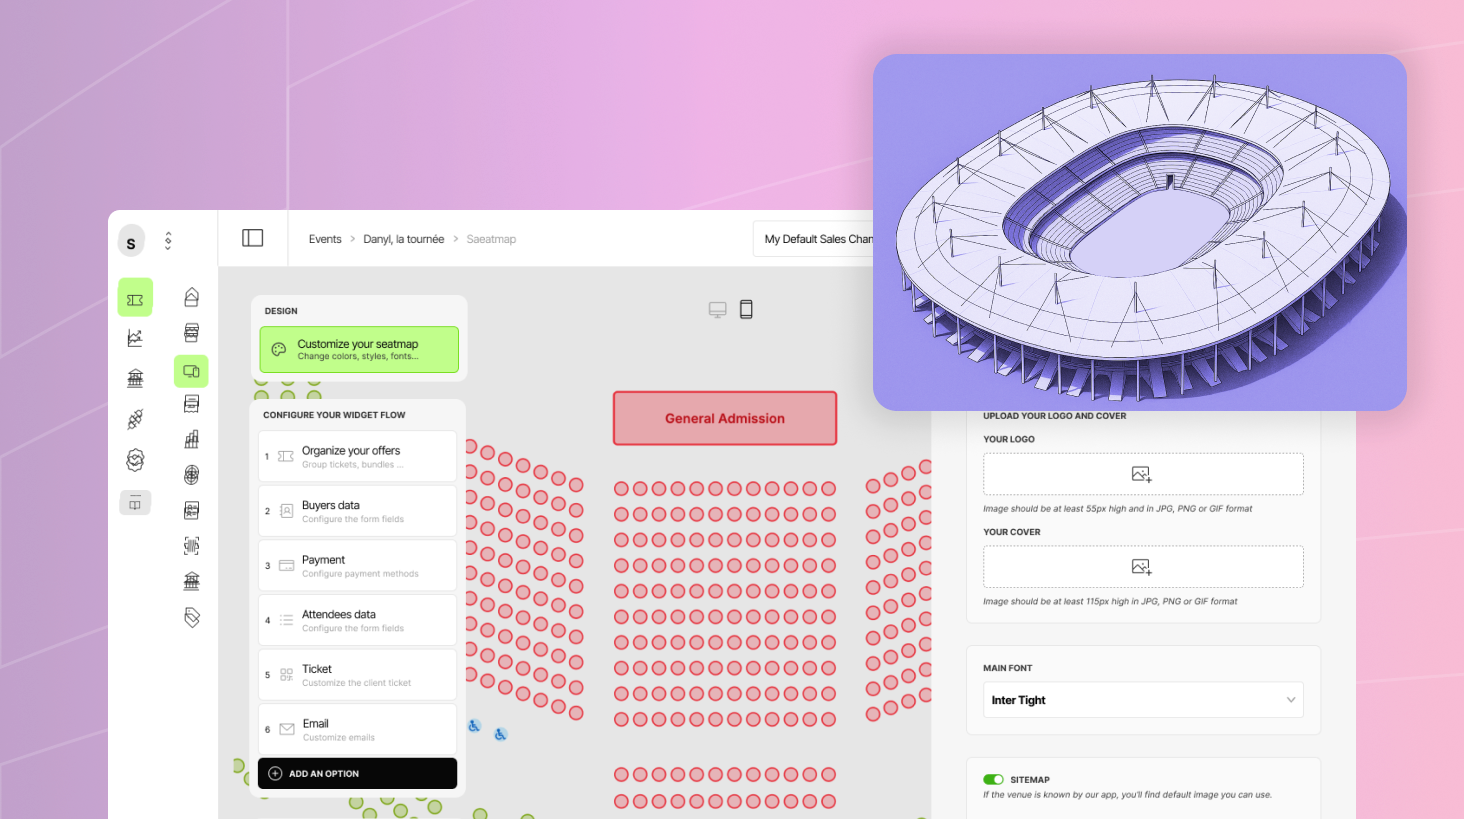This screenshot has height=819, width=1464.
Task: Open the Payment widget flow step
Action: (357, 566)
